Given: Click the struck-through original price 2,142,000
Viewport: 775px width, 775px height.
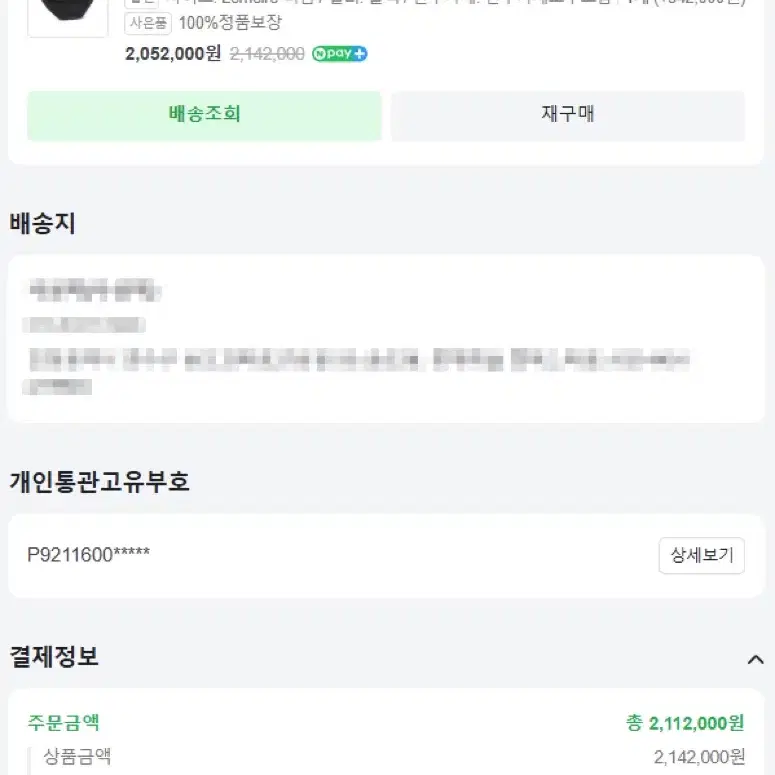Looking at the screenshot, I should tap(267, 54).
